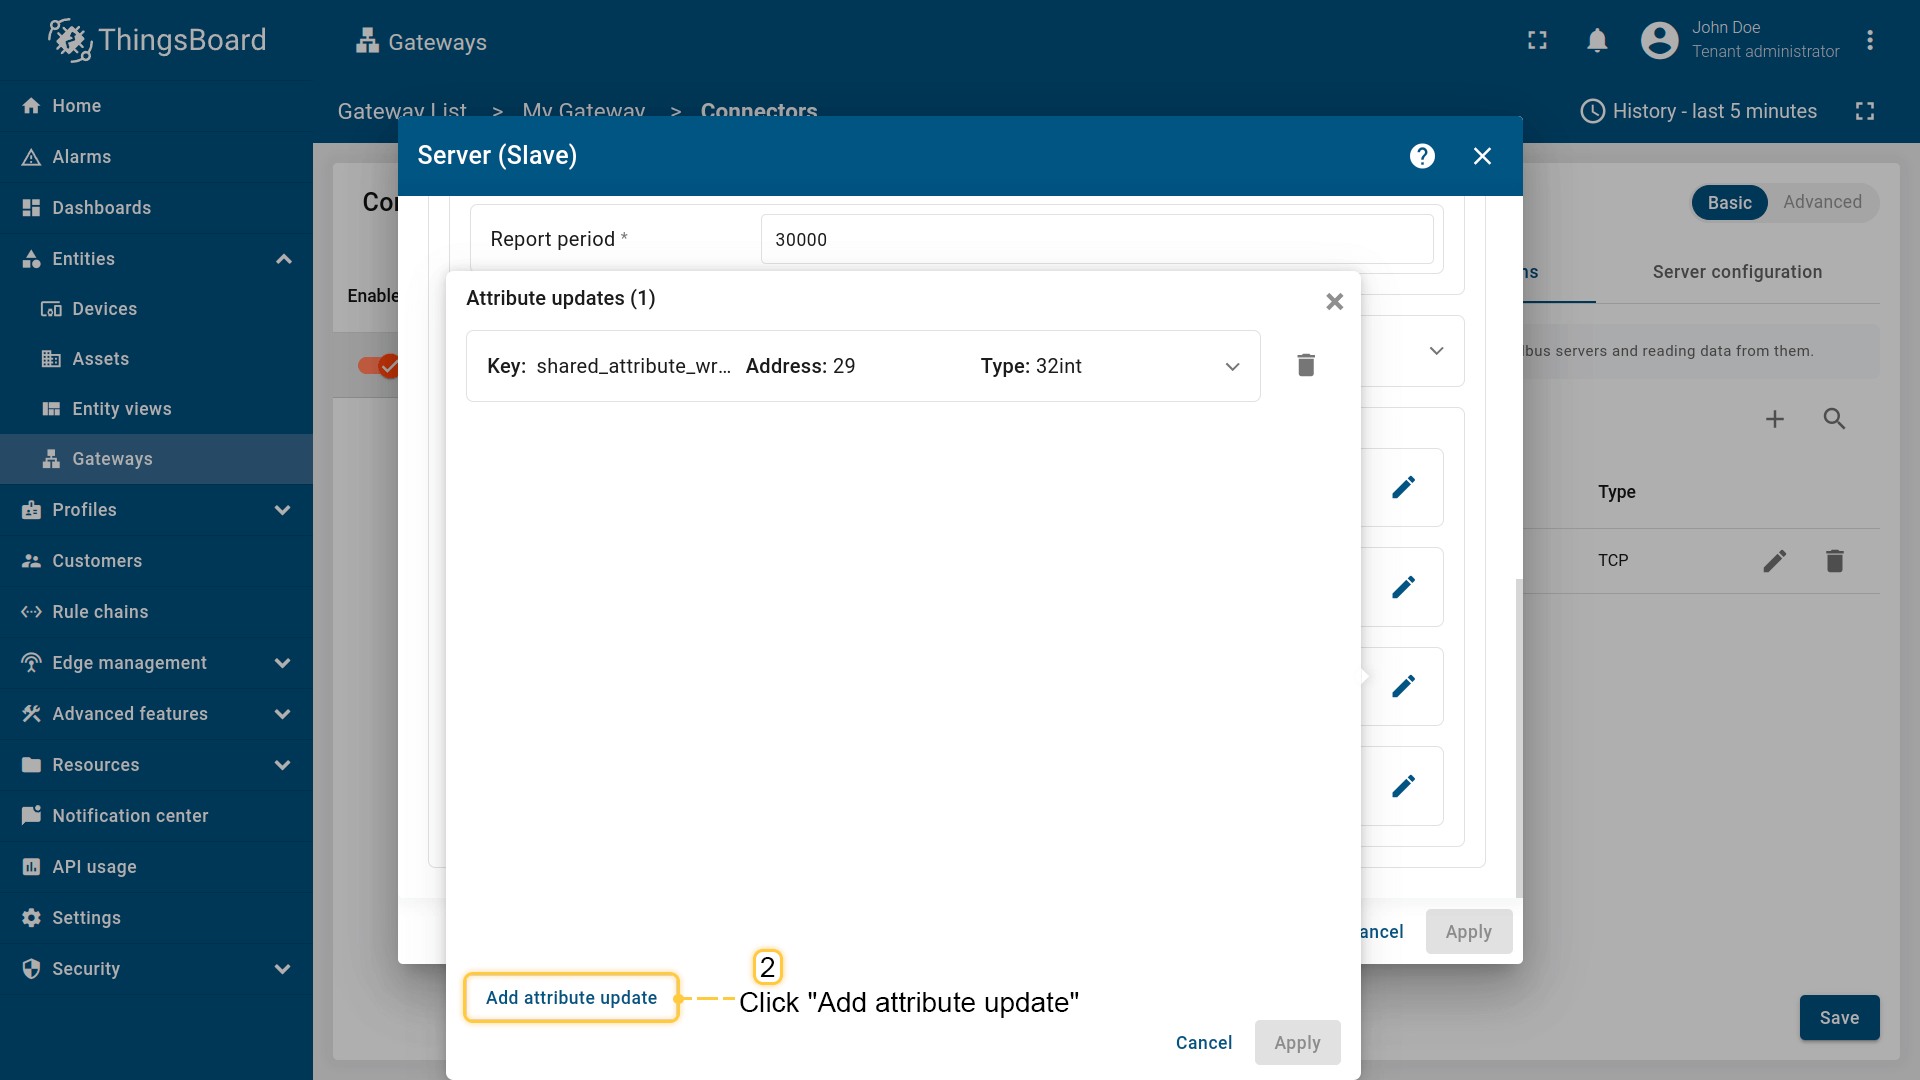The height and width of the screenshot is (1080, 1920).
Task: Click the Report period input field
Action: coord(1096,240)
